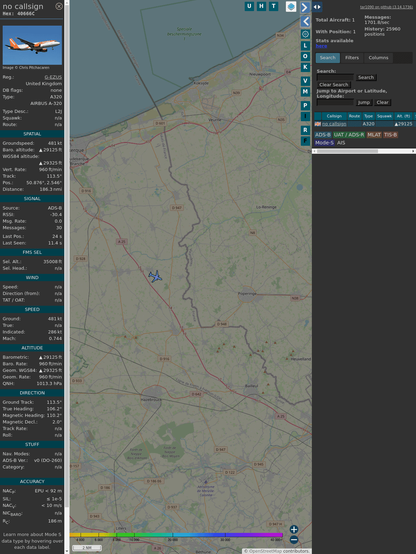Open the map layers selector icon
This screenshot has width=416, height=554.
291,6
